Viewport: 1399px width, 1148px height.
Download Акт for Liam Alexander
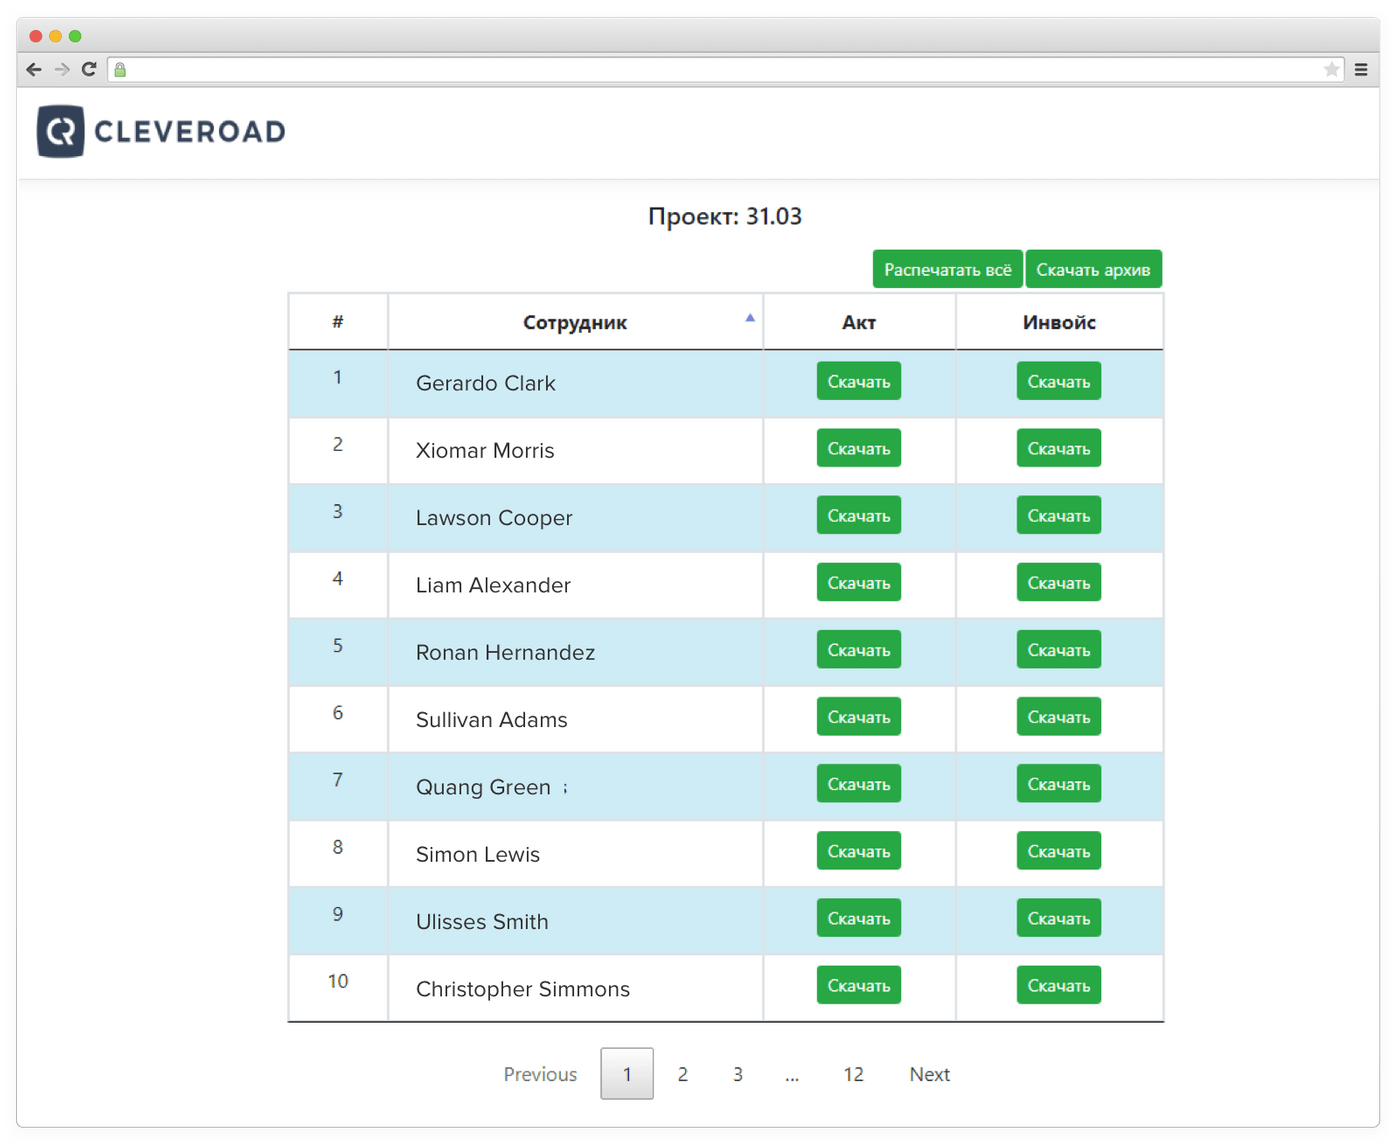click(x=859, y=582)
